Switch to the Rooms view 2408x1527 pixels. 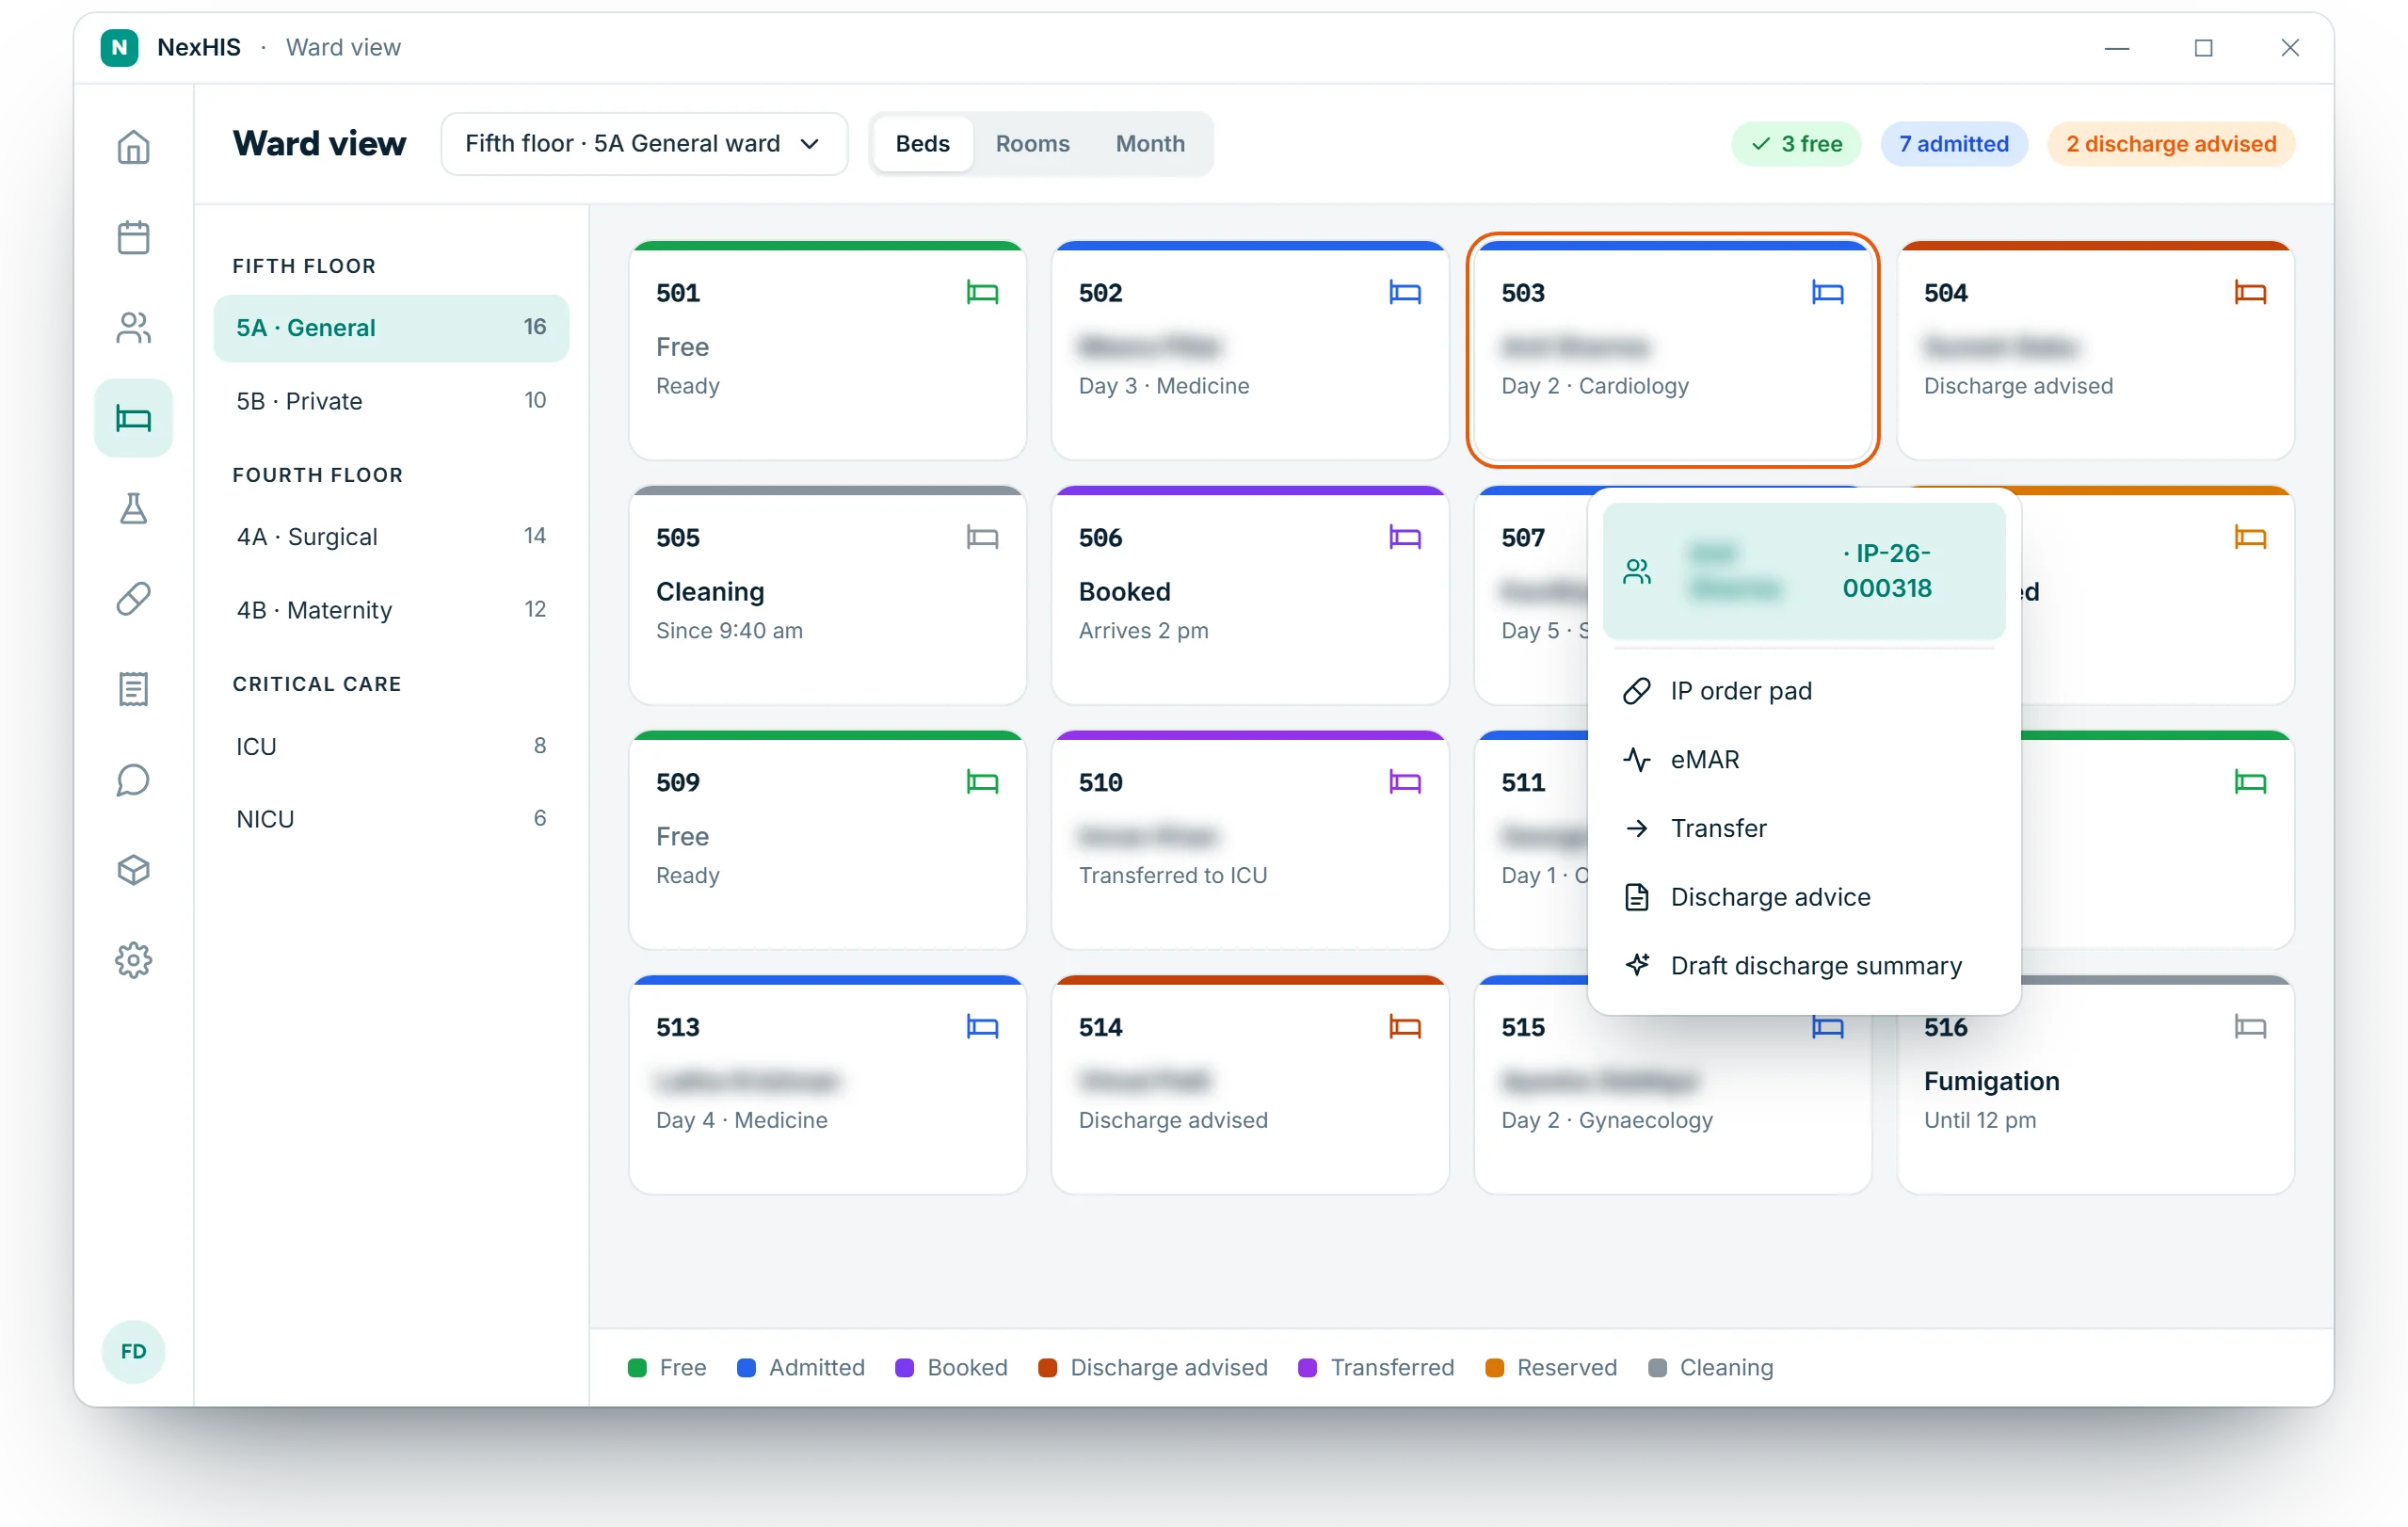[1032, 144]
